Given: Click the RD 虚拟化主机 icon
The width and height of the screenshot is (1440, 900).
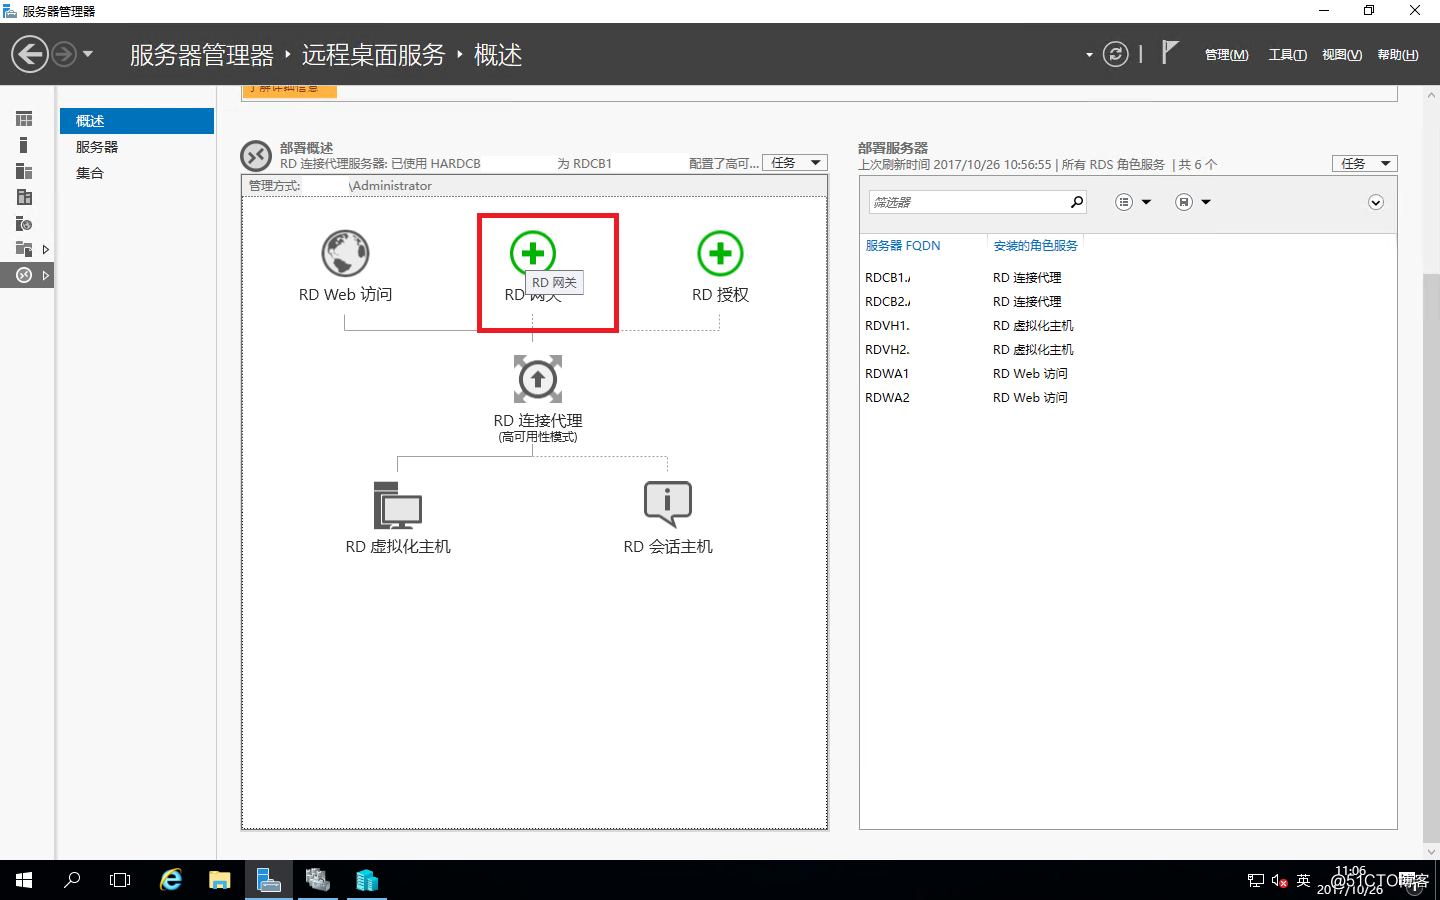Looking at the screenshot, I should [x=398, y=505].
